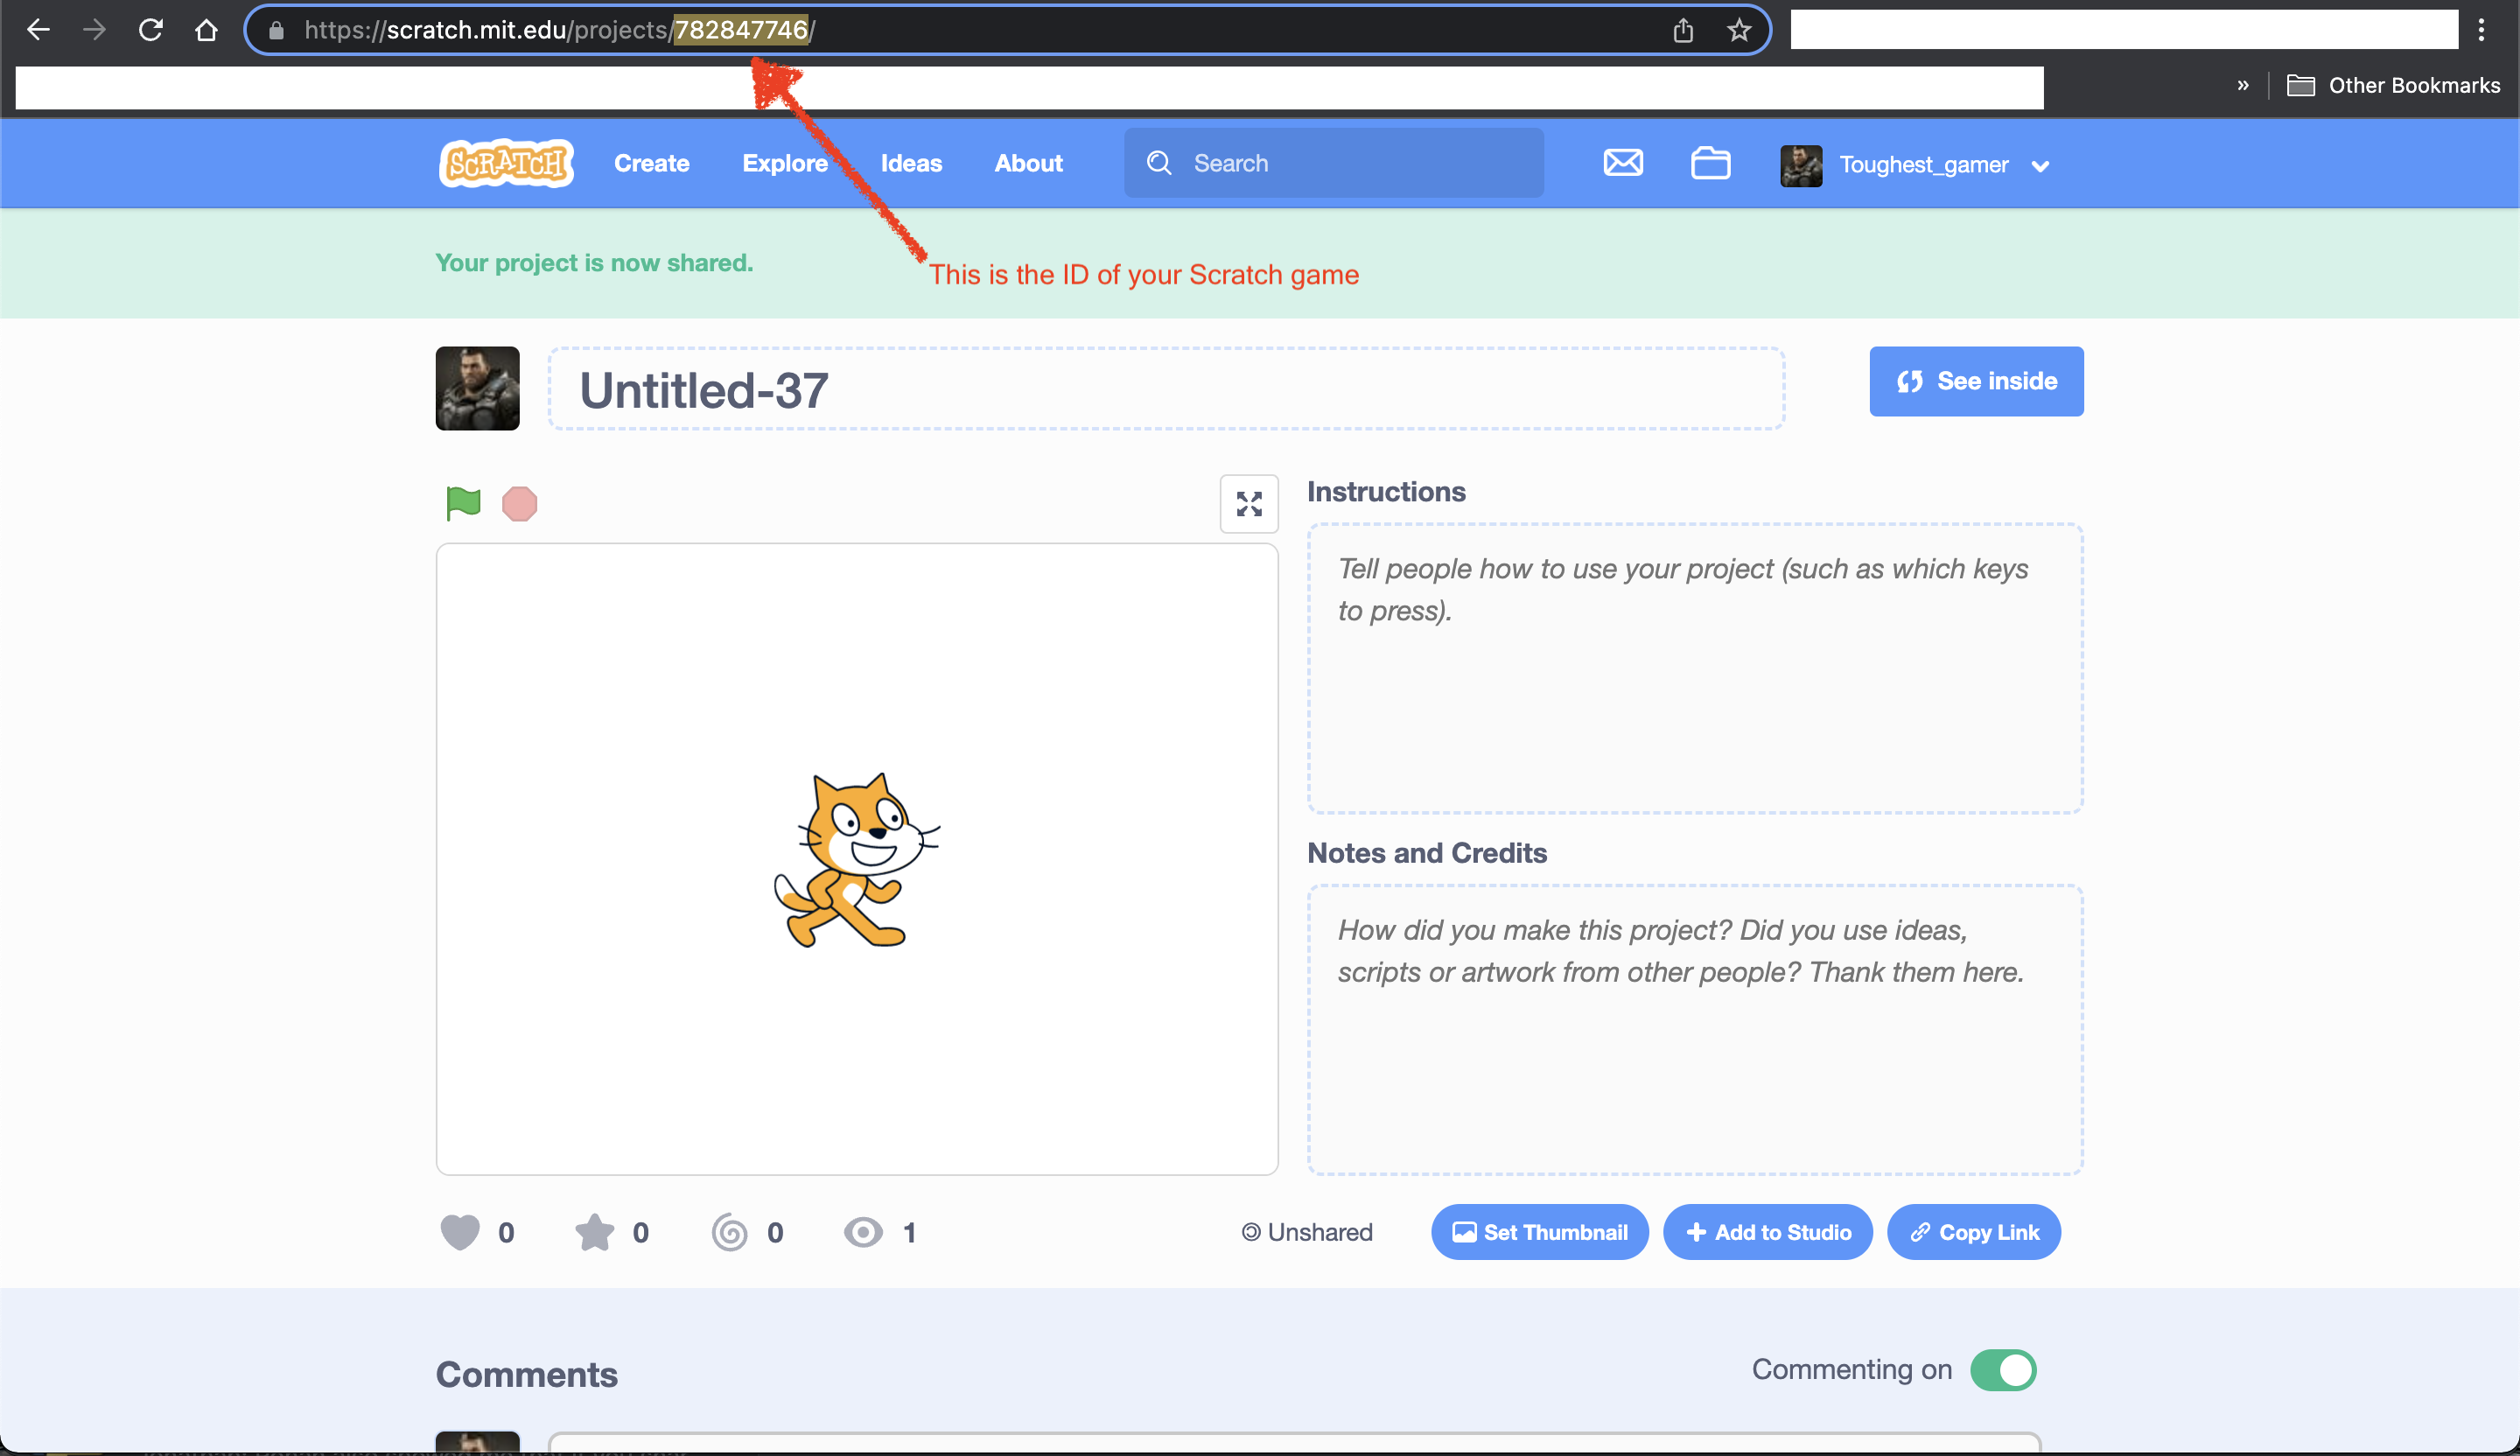The image size is (2520, 1456).
Task: Open Messages envelope icon
Action: coord(1622,163)
